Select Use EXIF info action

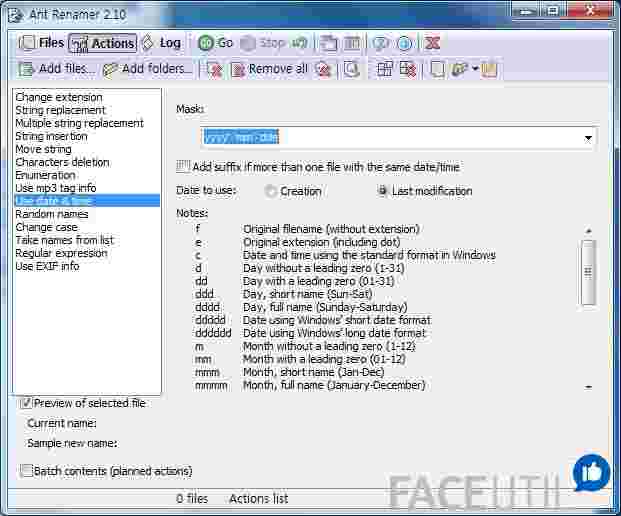[47, 266]
